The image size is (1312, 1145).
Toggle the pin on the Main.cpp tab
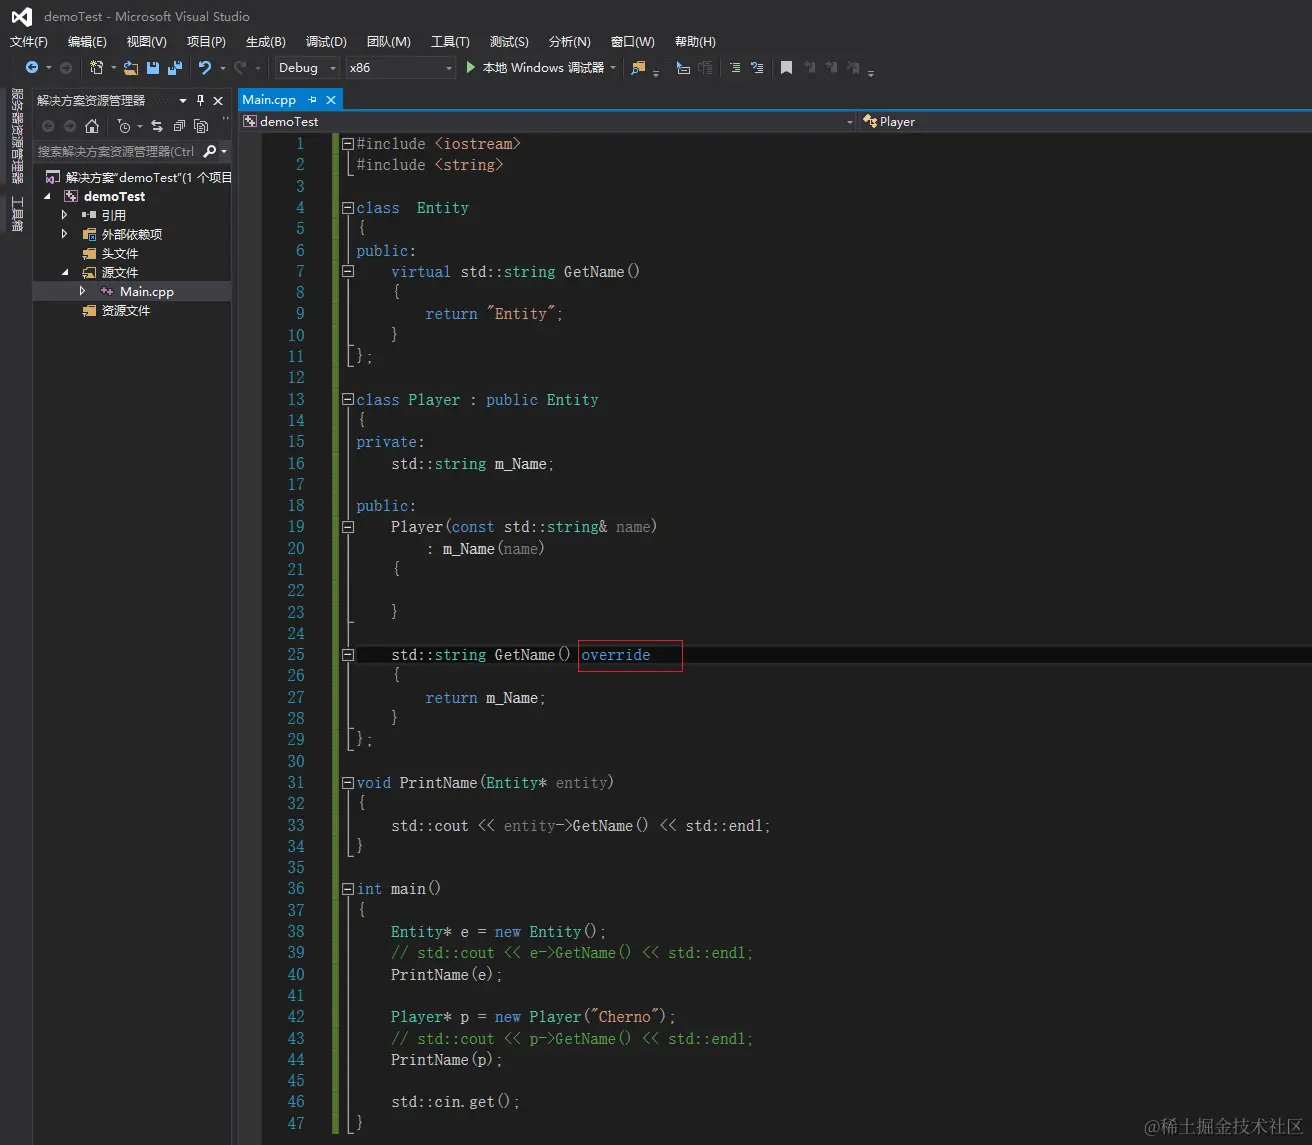pyautogui.click(x=312, y=100)
